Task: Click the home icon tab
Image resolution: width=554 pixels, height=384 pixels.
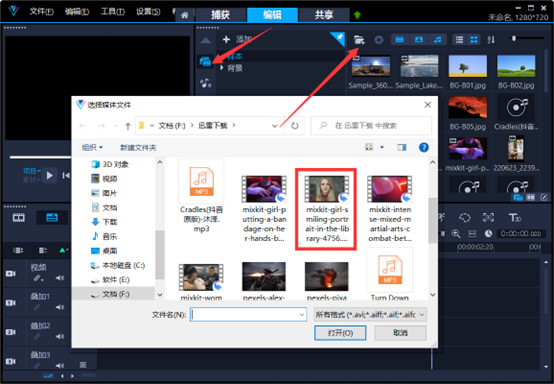Action: tap(184, 15)
